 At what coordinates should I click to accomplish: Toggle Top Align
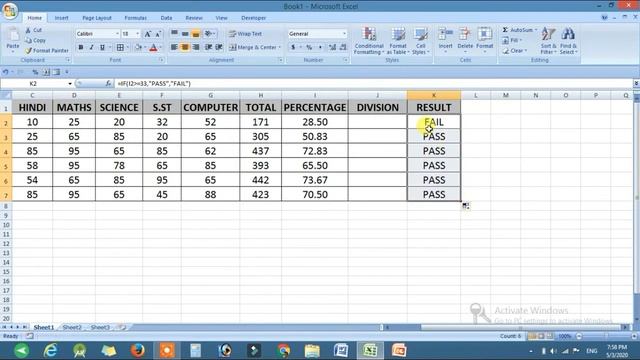pos(174,33)
